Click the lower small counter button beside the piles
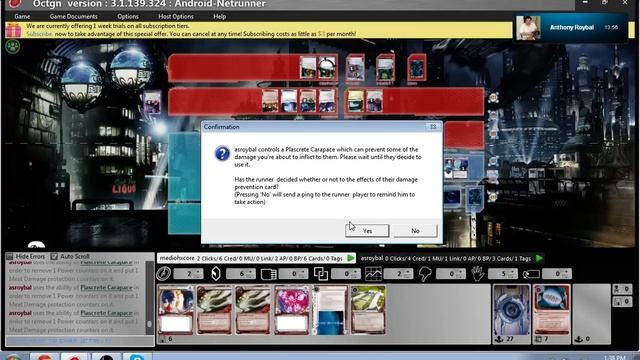Screen dimensions: 640x360 tap(622, 302)
